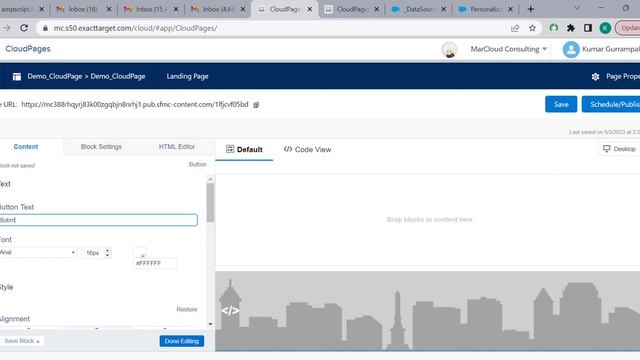Switch to the Content tab

pos(26,147)
